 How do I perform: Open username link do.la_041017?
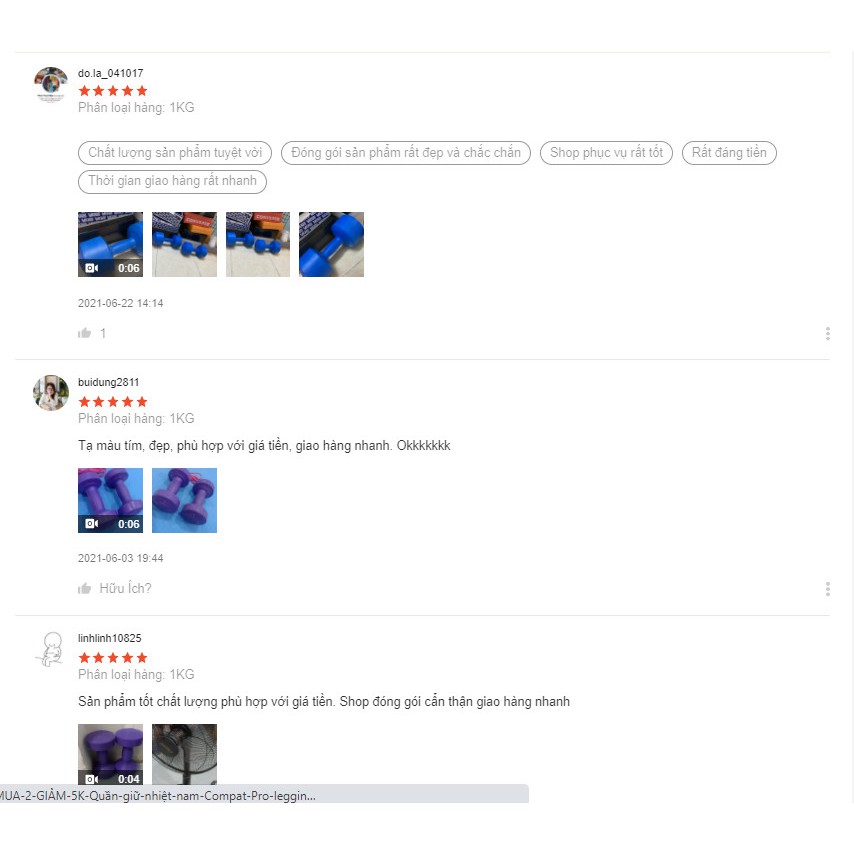pos(111,73)
